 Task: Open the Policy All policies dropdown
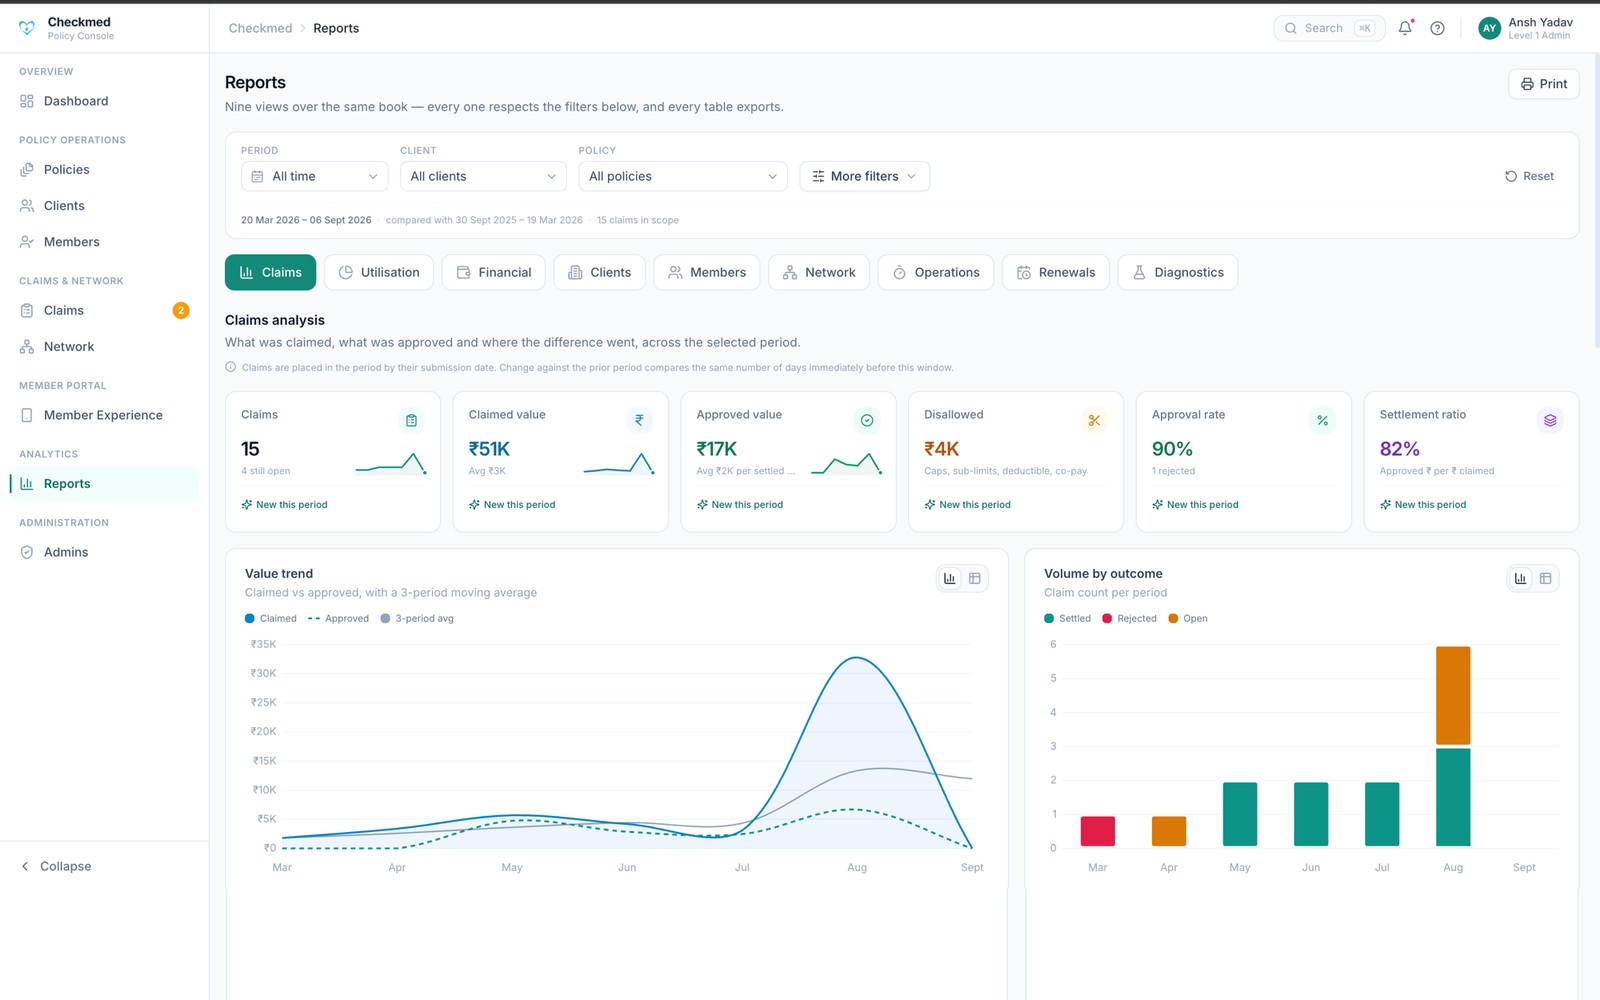(x=683, y=176)
